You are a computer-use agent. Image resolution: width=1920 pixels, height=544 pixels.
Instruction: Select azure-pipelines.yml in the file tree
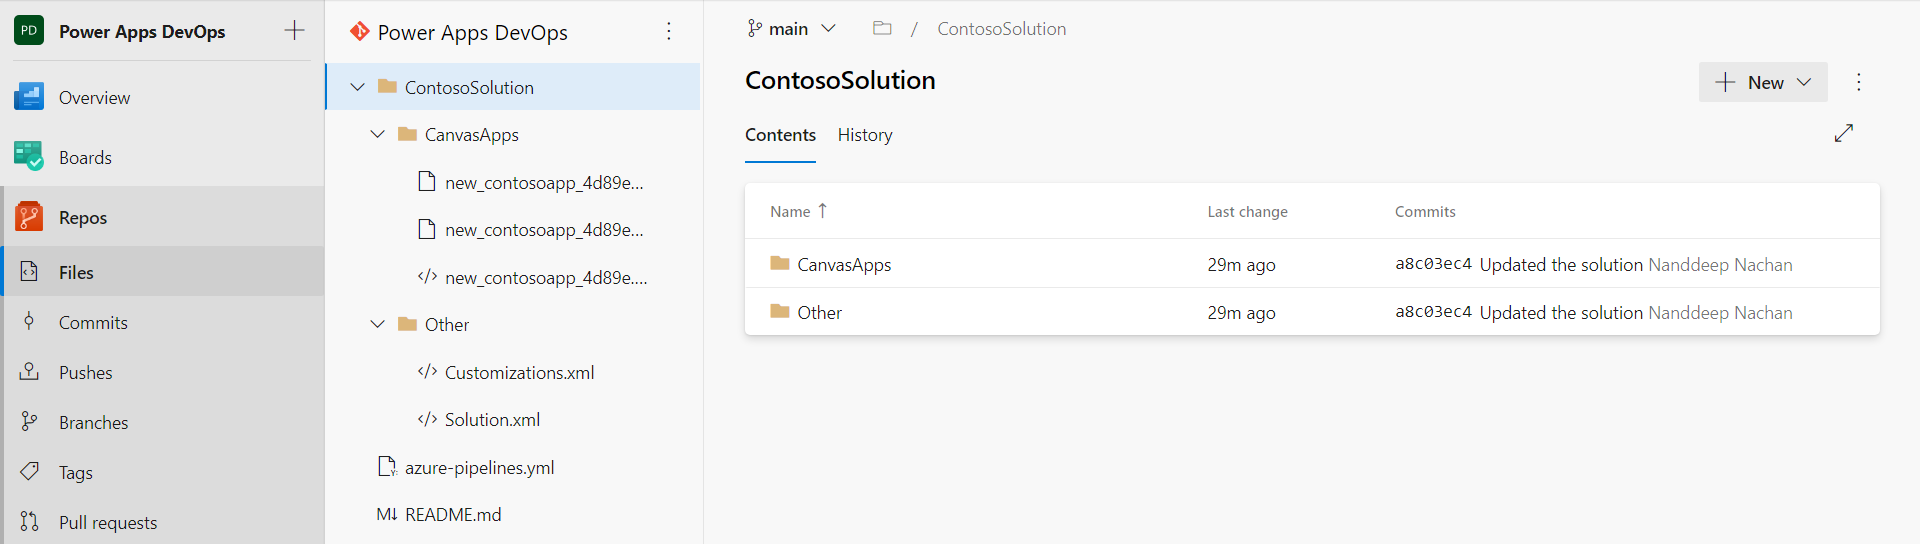click(479, 467)
